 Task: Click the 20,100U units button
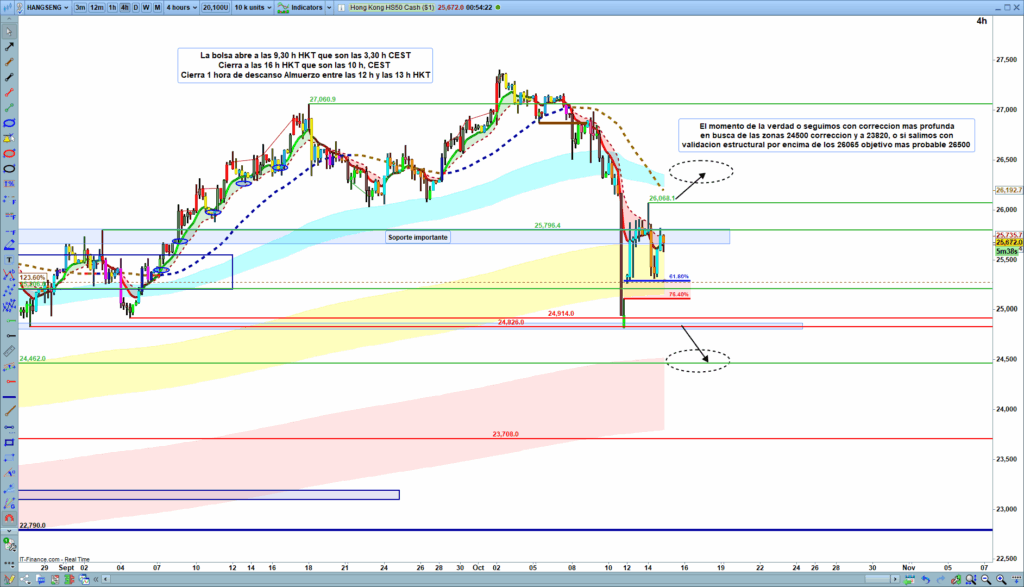pyautogui.click(x=214, y=8)
